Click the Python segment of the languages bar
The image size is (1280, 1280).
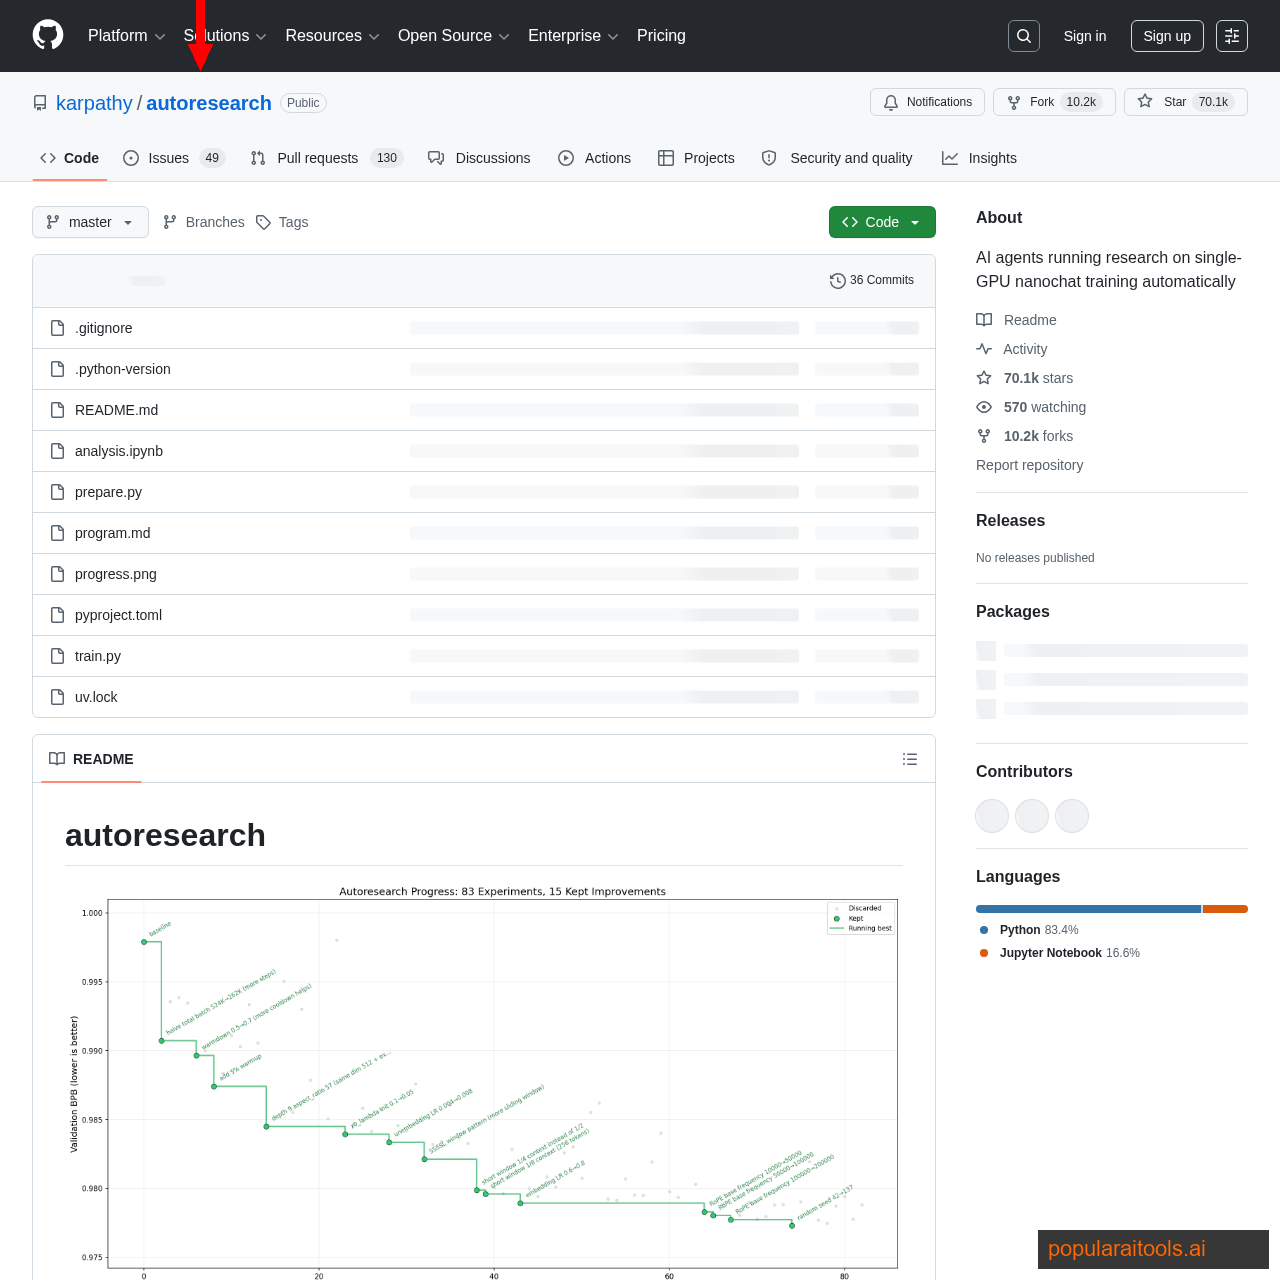(x=1087, y=909)
